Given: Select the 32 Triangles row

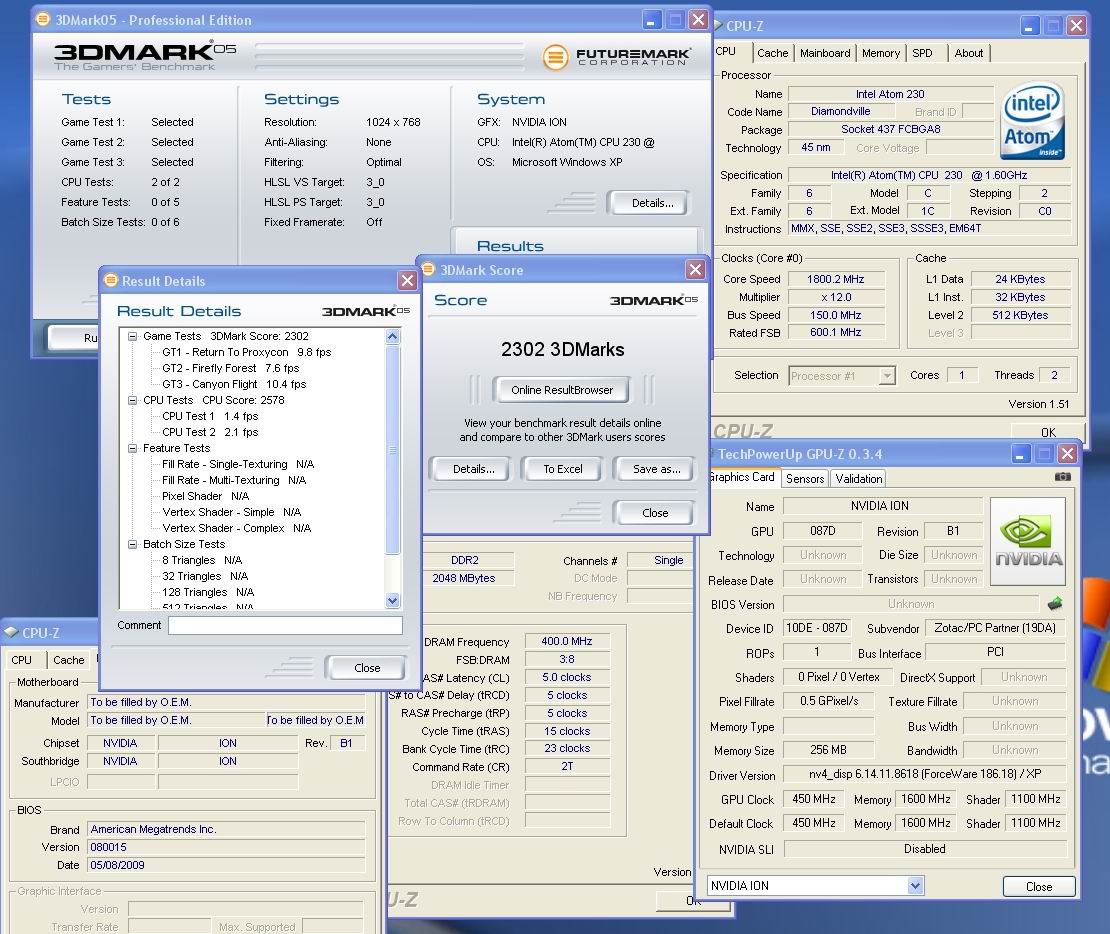Looking at the screenshot, I should tap(205, 576).
